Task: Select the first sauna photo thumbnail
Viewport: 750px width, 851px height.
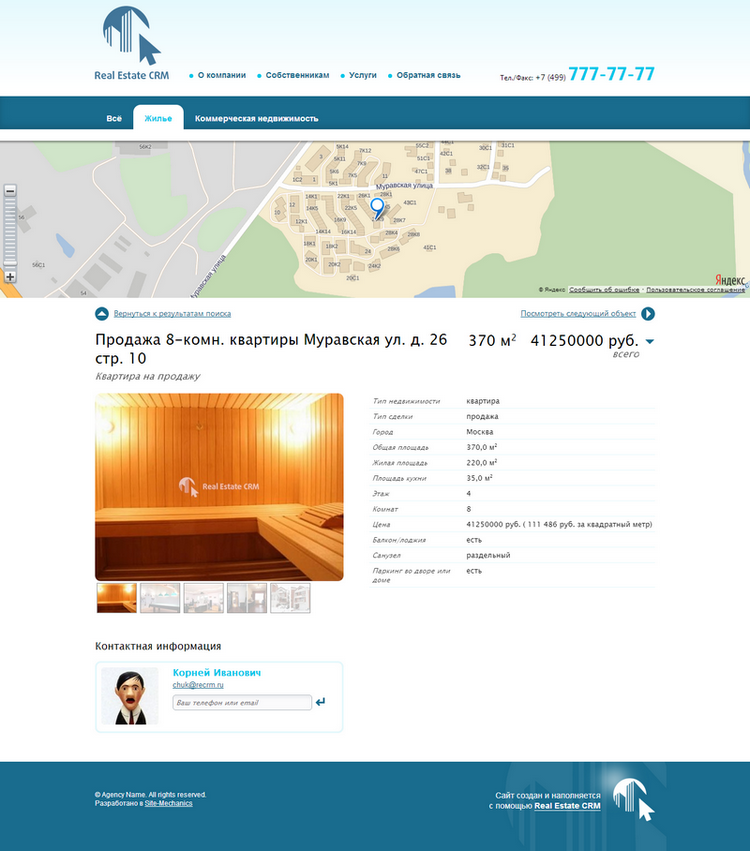Action: (x=117, y=598)
